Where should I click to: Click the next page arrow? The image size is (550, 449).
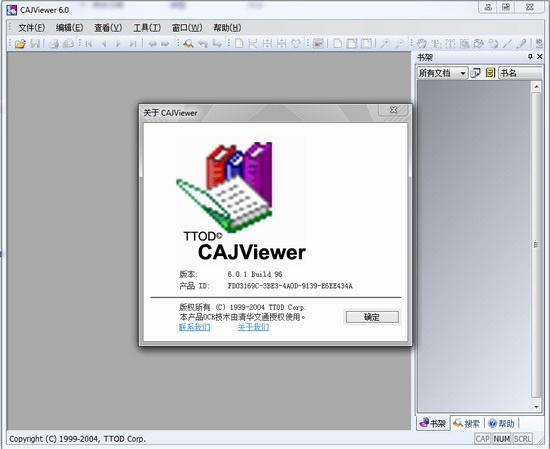tap(118, 43)
